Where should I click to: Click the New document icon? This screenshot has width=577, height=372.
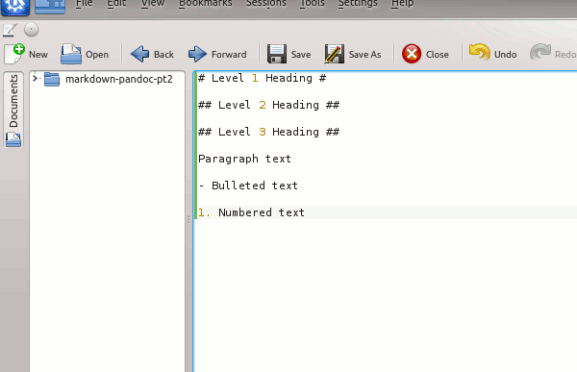[x=14, y=54]
